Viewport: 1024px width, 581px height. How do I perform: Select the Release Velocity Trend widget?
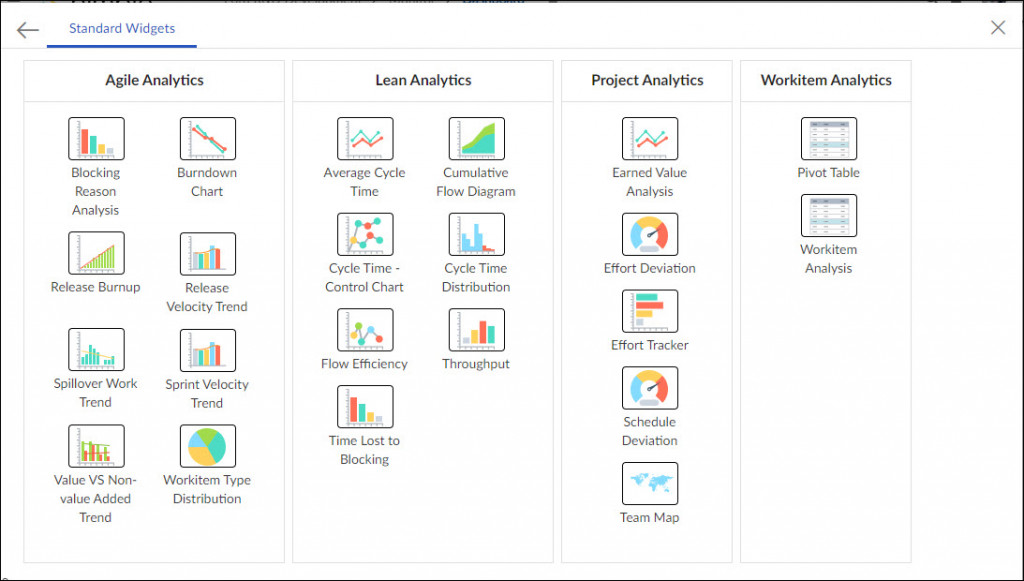click(x=207, y=253)
